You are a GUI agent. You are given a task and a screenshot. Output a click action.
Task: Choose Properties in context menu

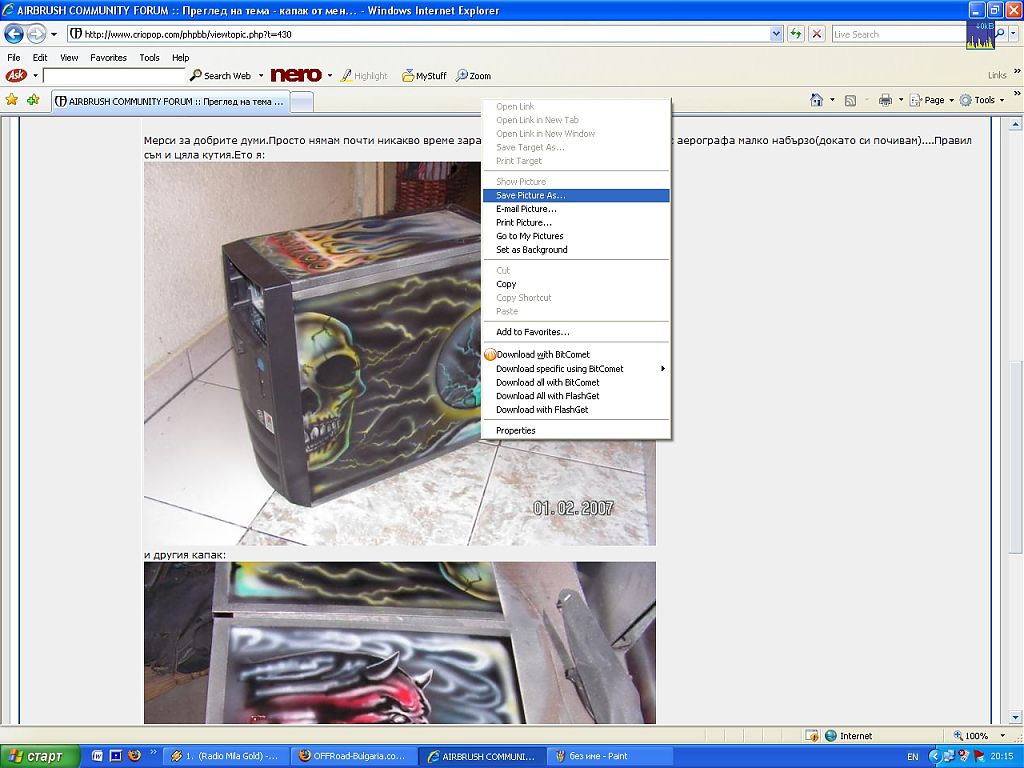tap(576, 430)
